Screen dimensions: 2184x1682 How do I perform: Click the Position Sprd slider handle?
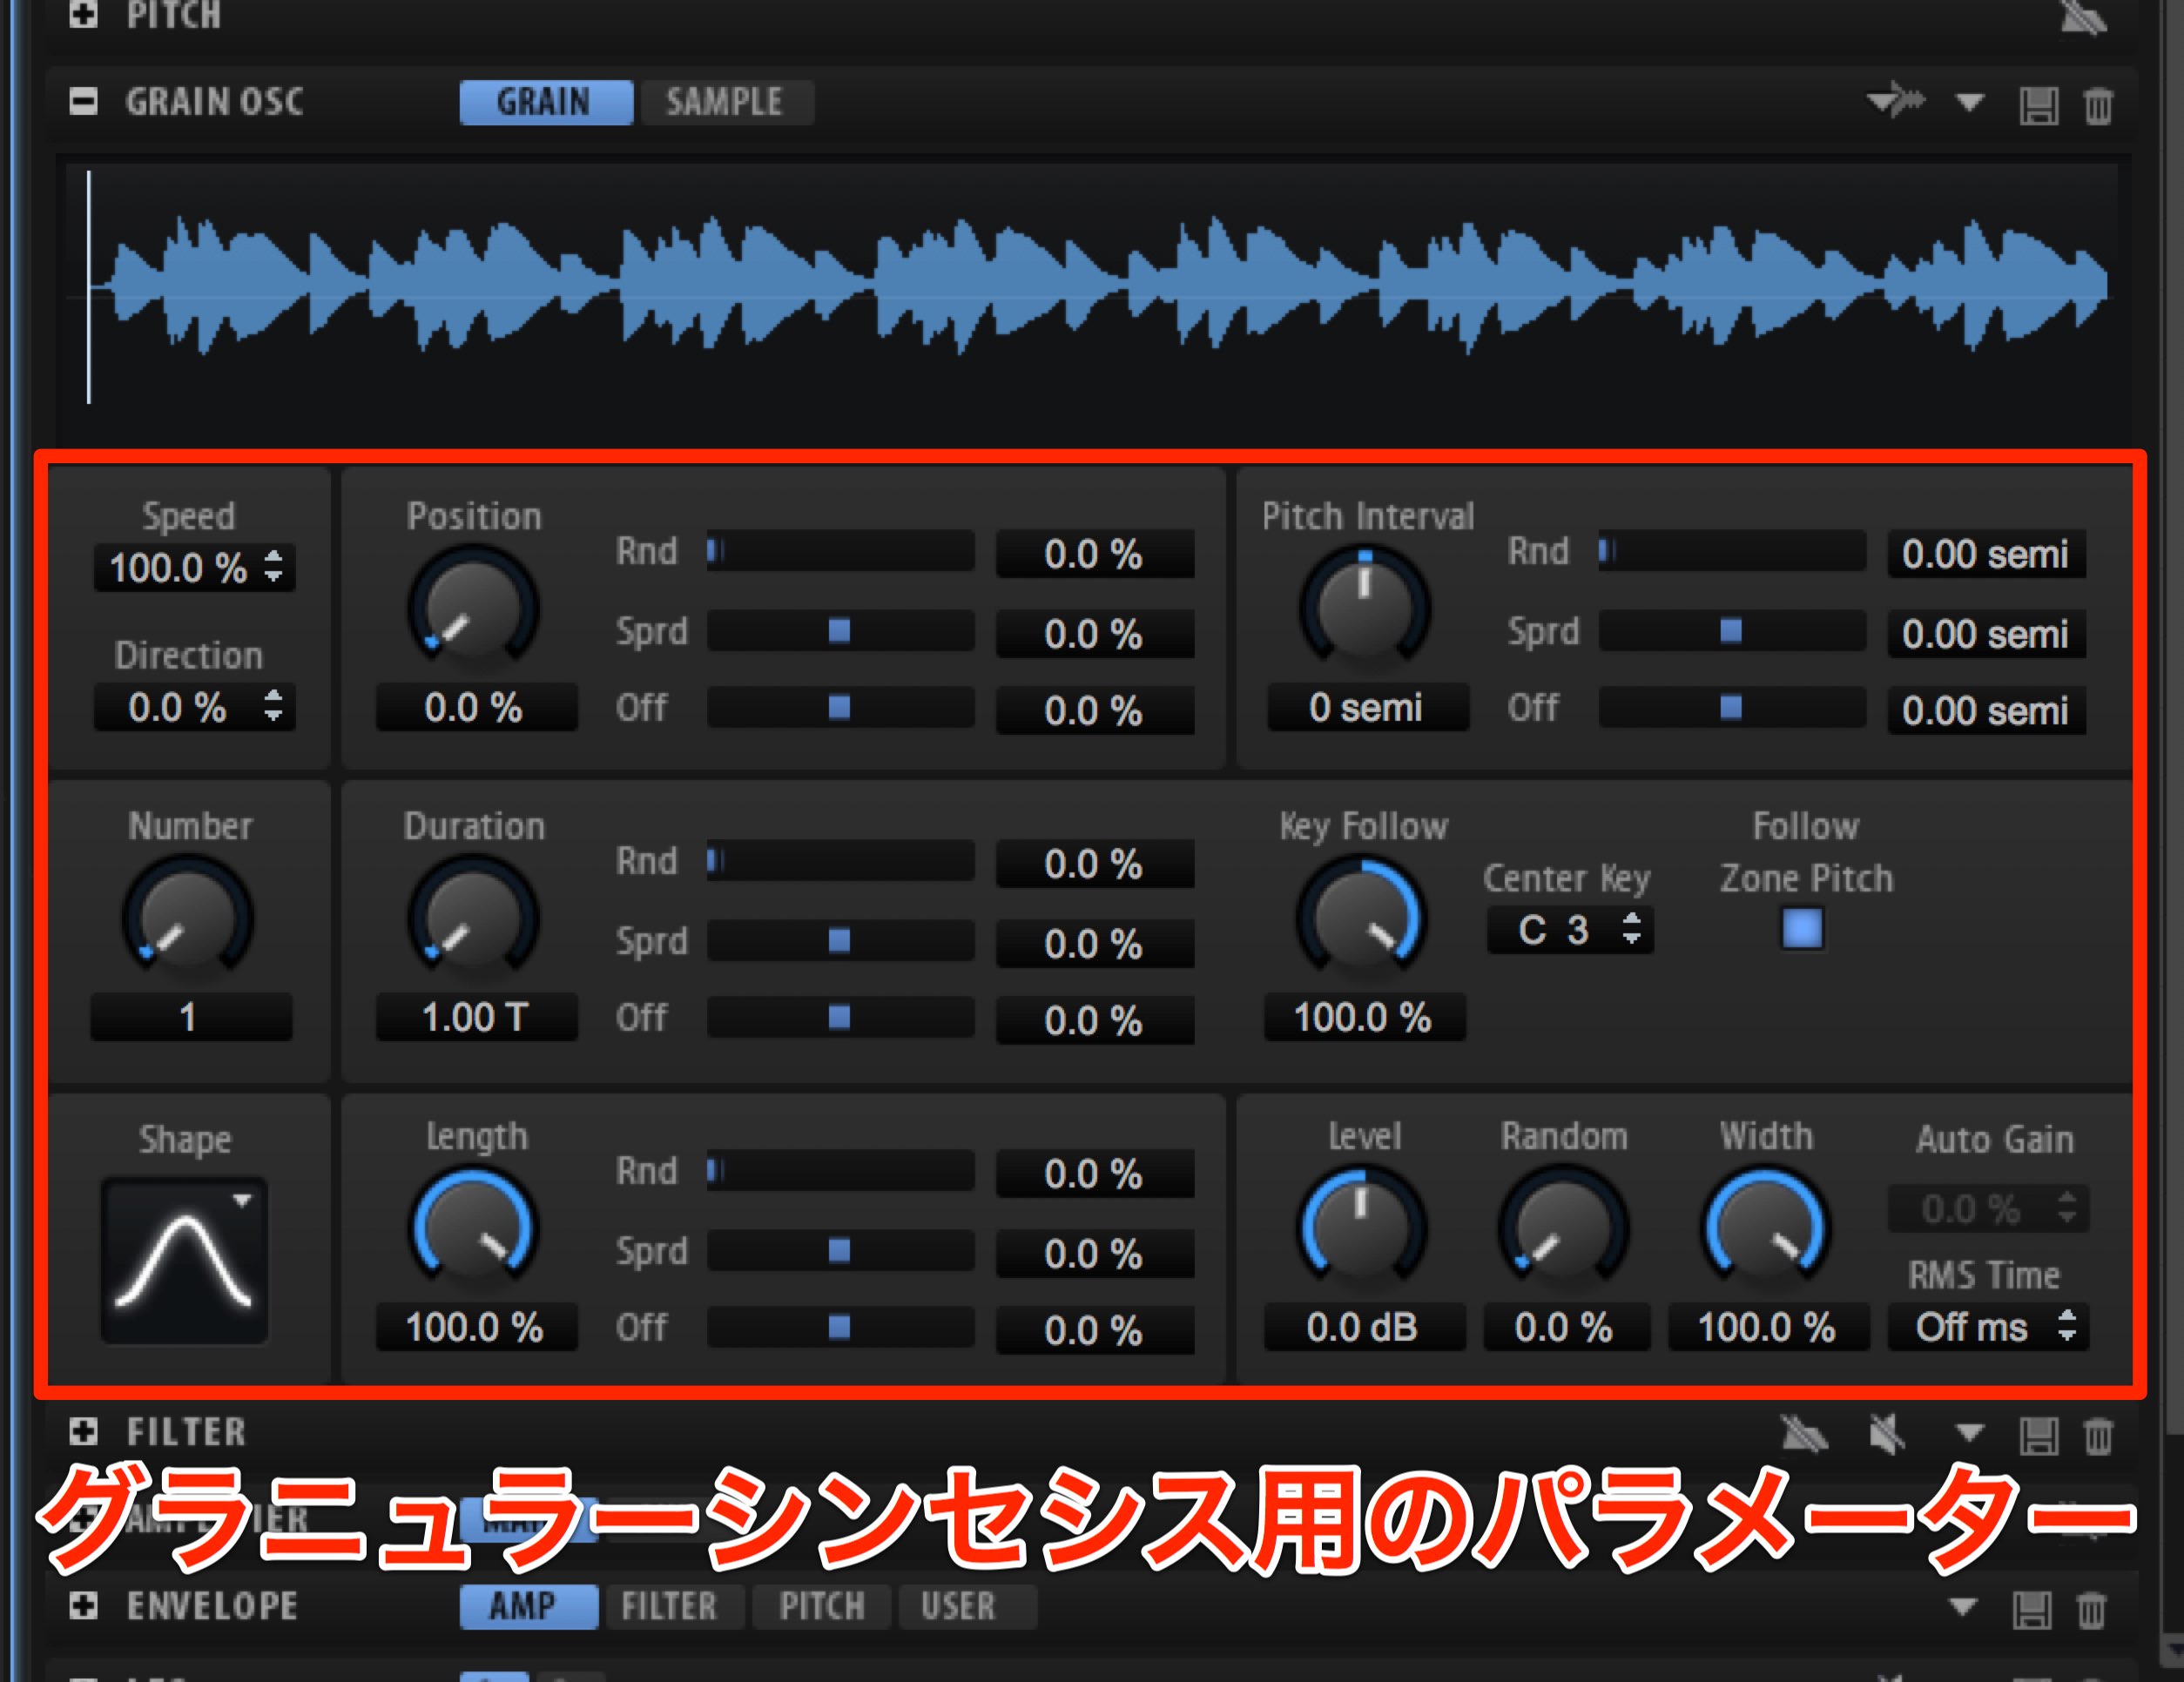(839, 630)
